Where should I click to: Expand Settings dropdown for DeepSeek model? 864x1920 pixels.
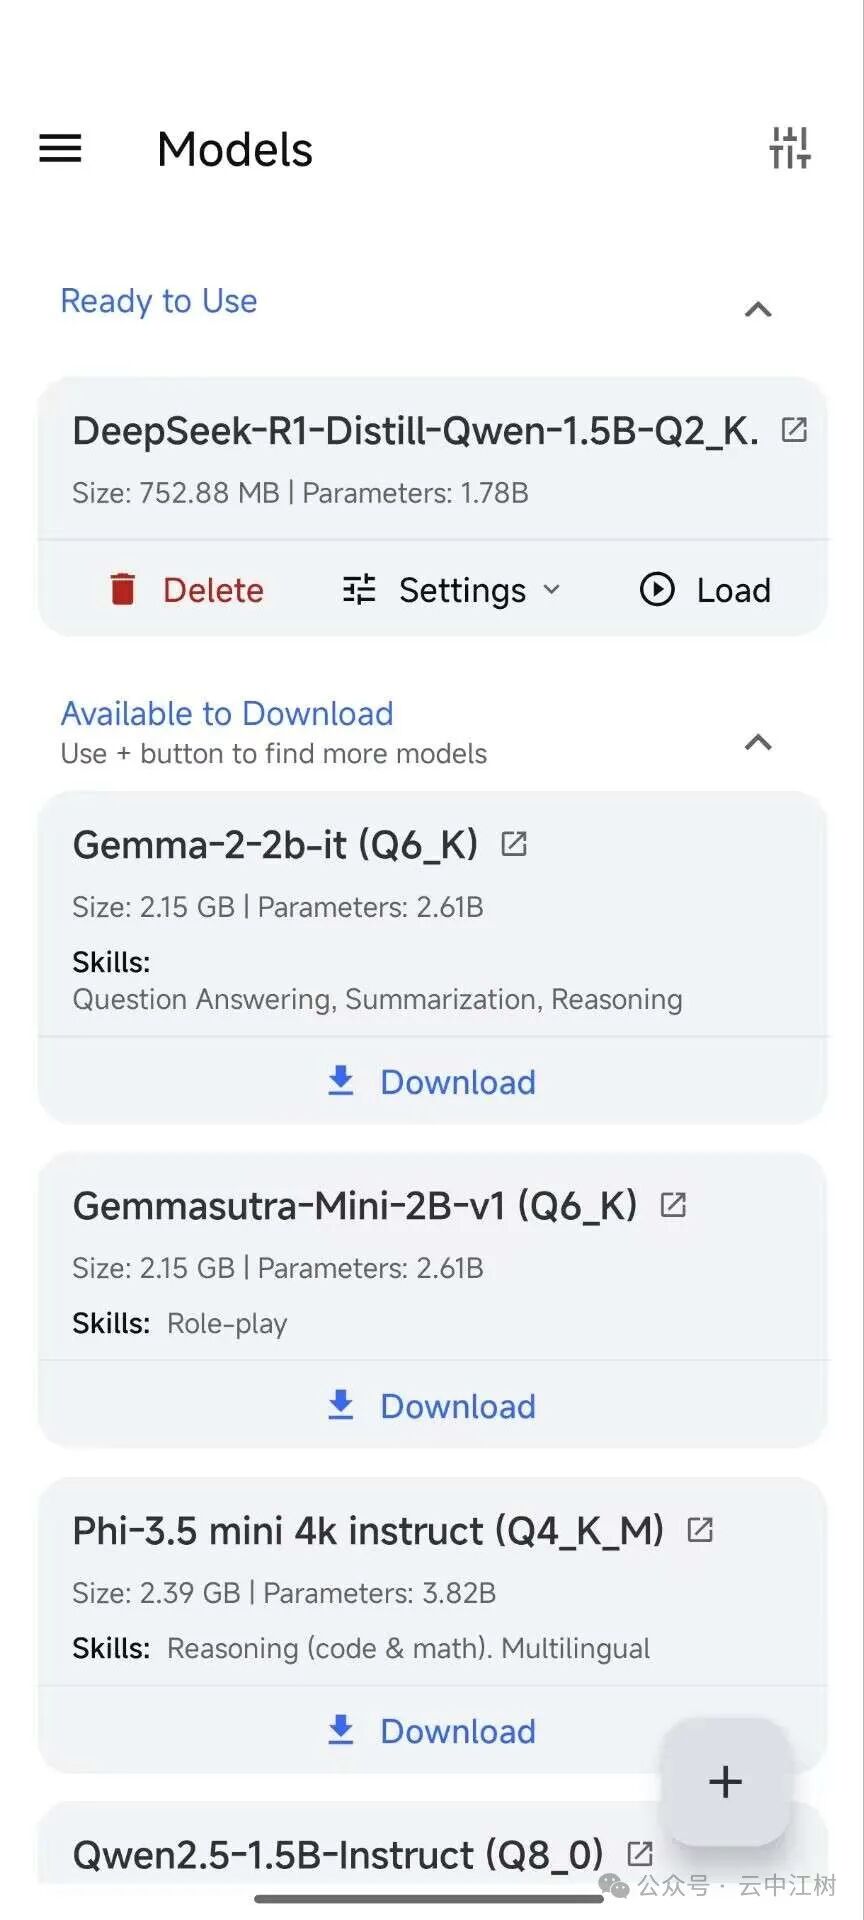click(x=452, y=590)
